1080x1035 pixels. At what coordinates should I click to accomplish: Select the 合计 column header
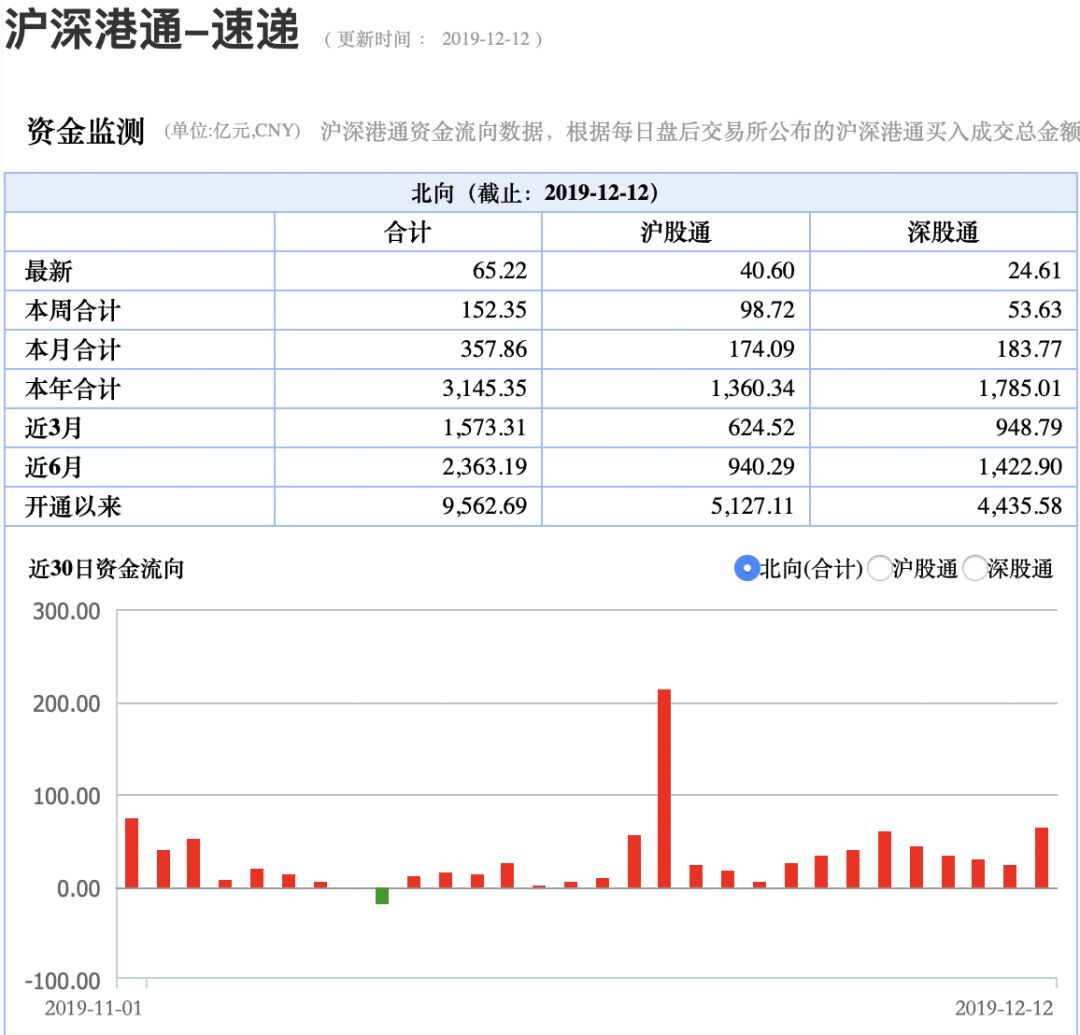[x=407, y=232]
